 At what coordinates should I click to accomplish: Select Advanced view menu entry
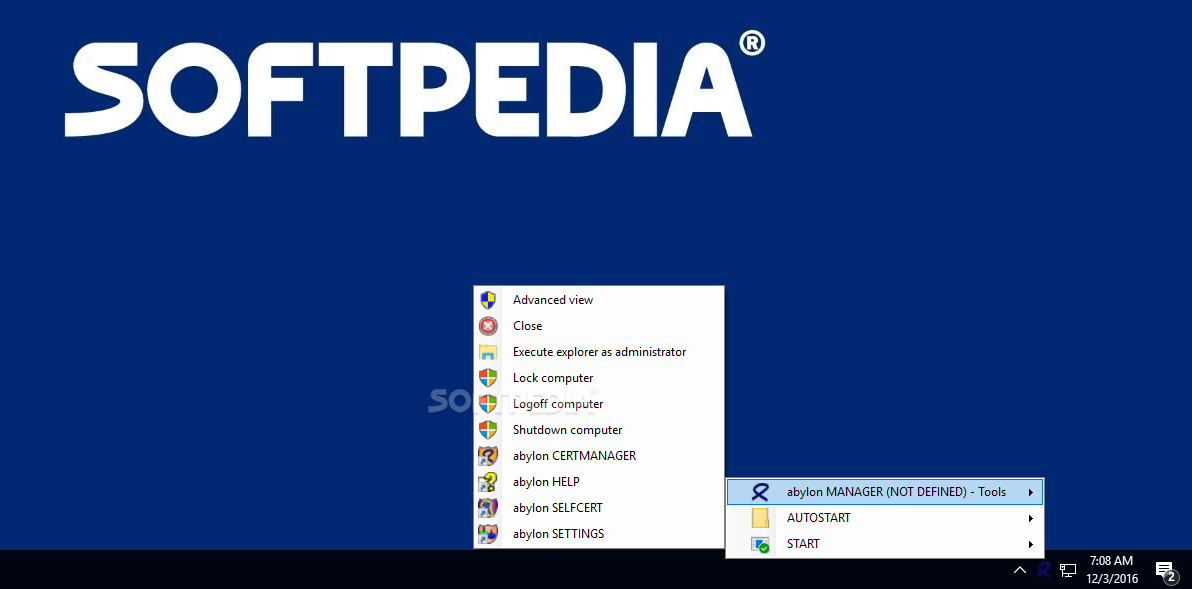click(x=598, y=299)
